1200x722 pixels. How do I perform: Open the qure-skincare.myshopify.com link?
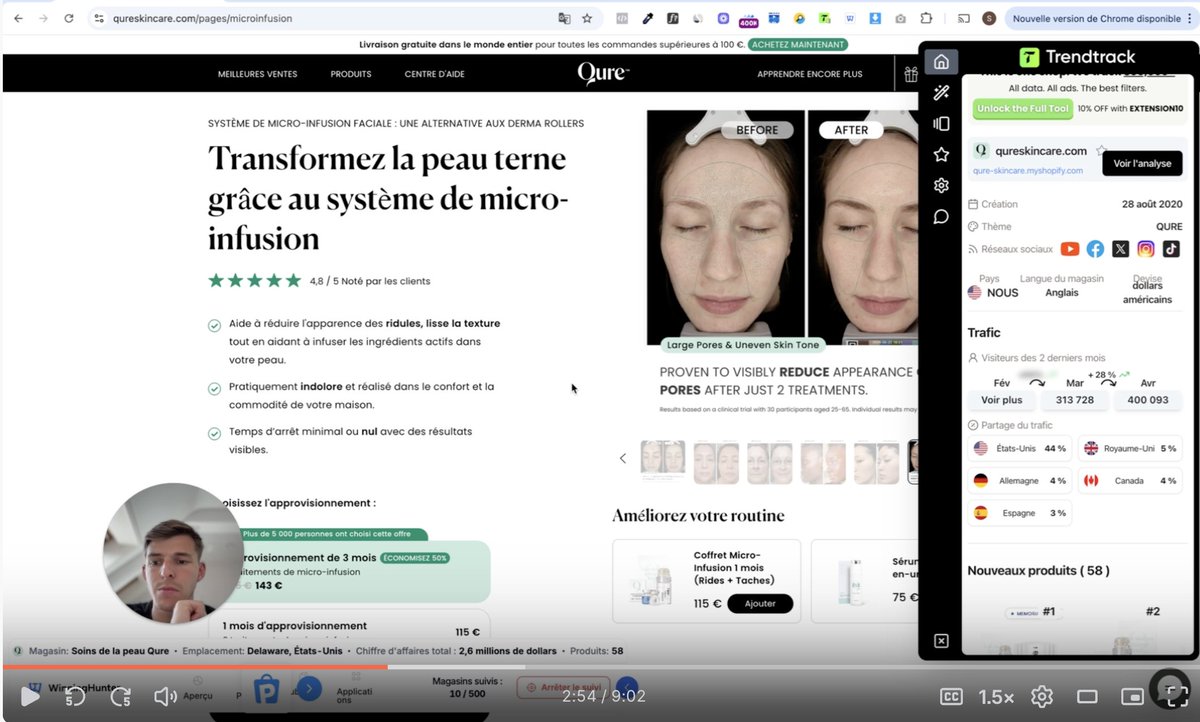click(1028, 171)
